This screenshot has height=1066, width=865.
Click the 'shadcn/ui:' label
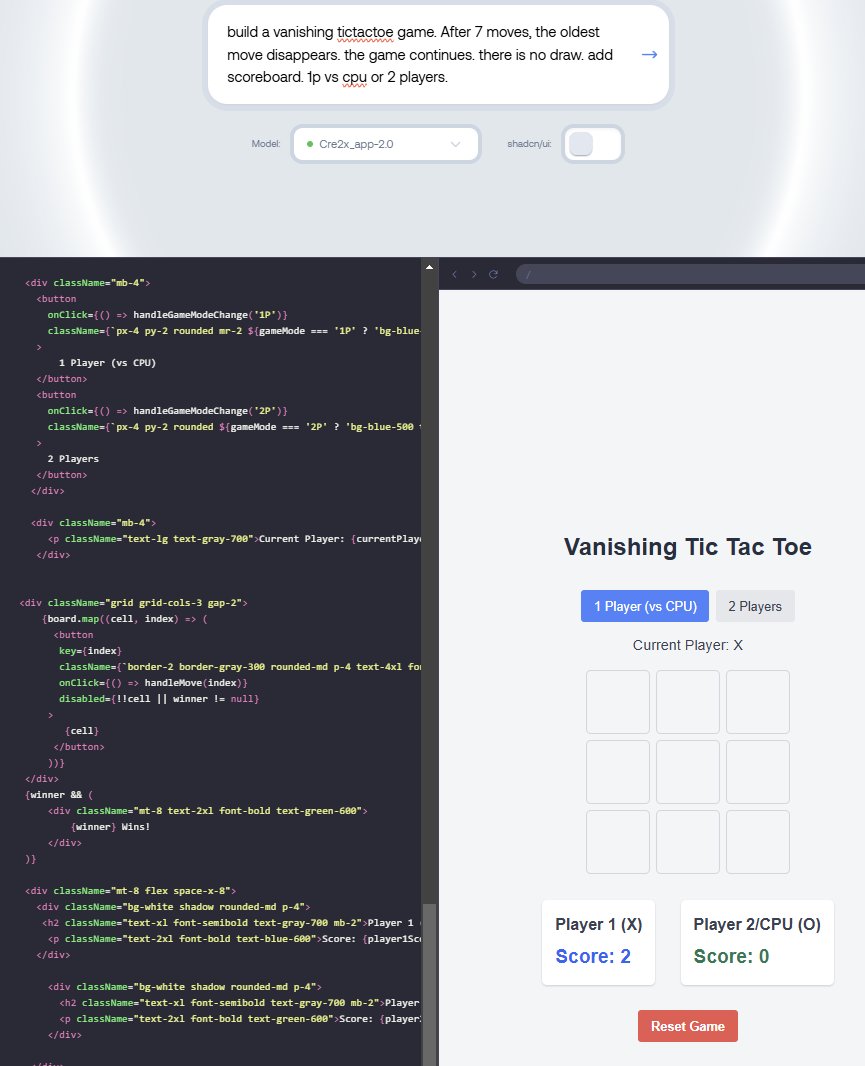tap(529, 143)
